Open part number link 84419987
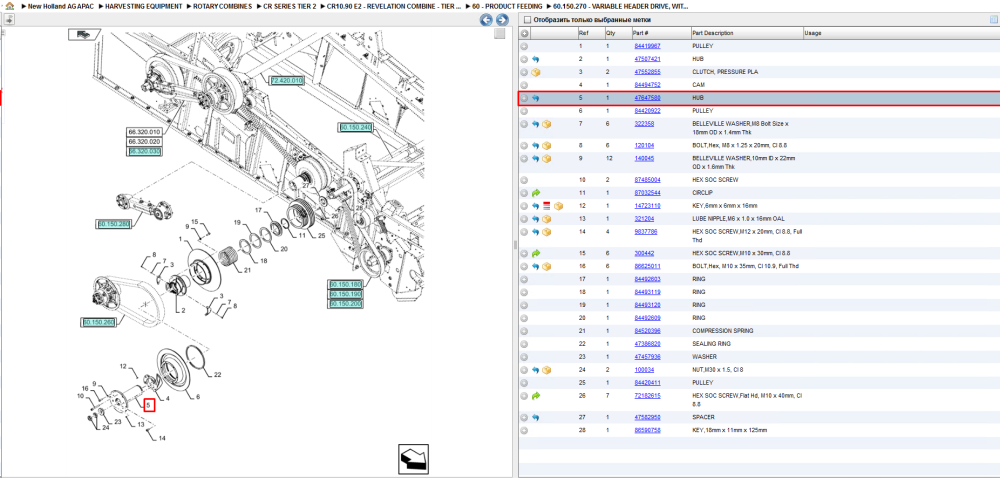 click(647, 47)
